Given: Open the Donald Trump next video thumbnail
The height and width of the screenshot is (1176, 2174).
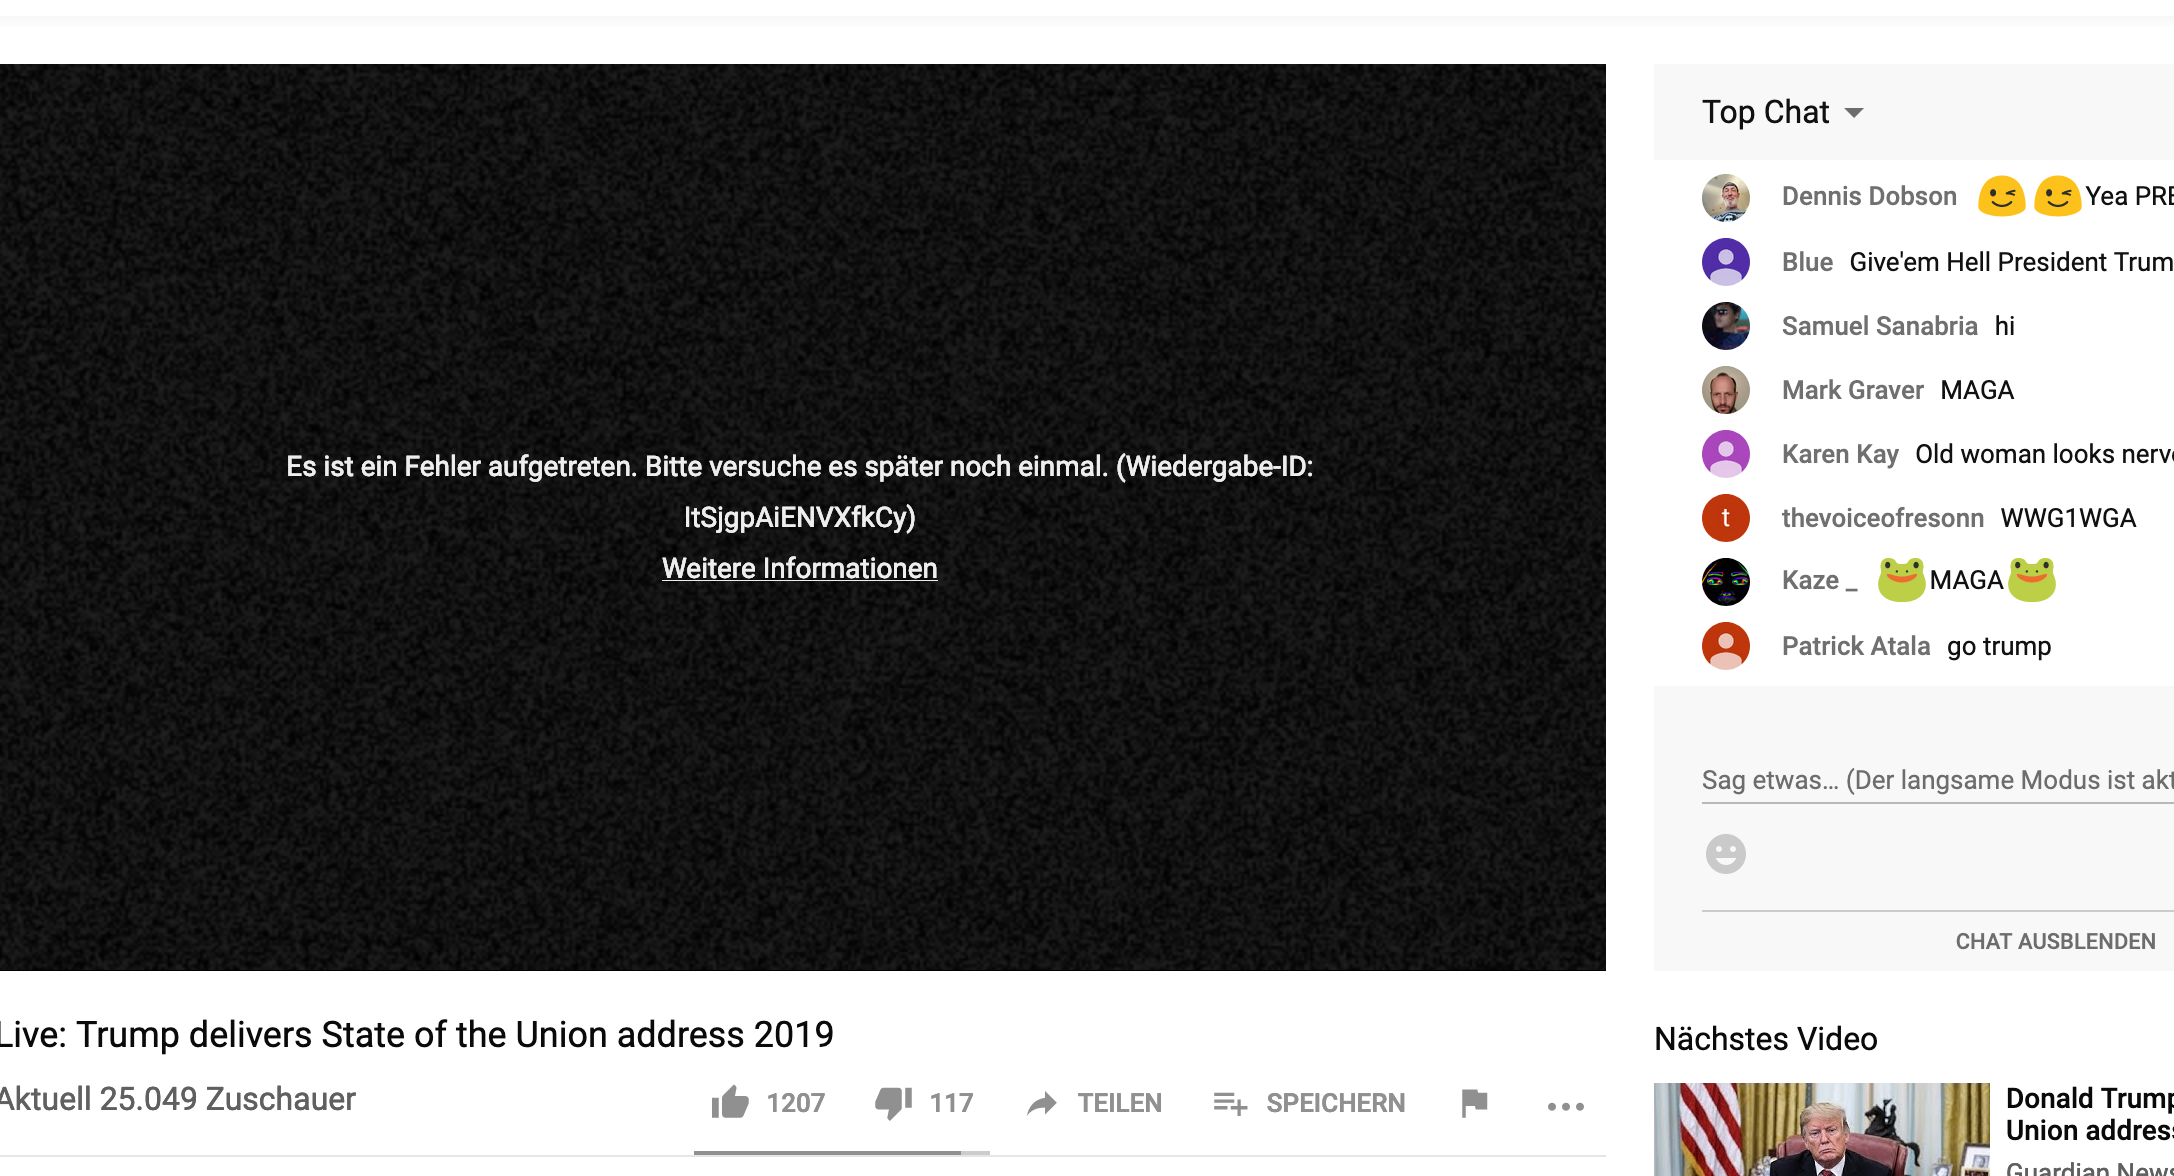Looking at the screenshot, I should (1821, 1129).
